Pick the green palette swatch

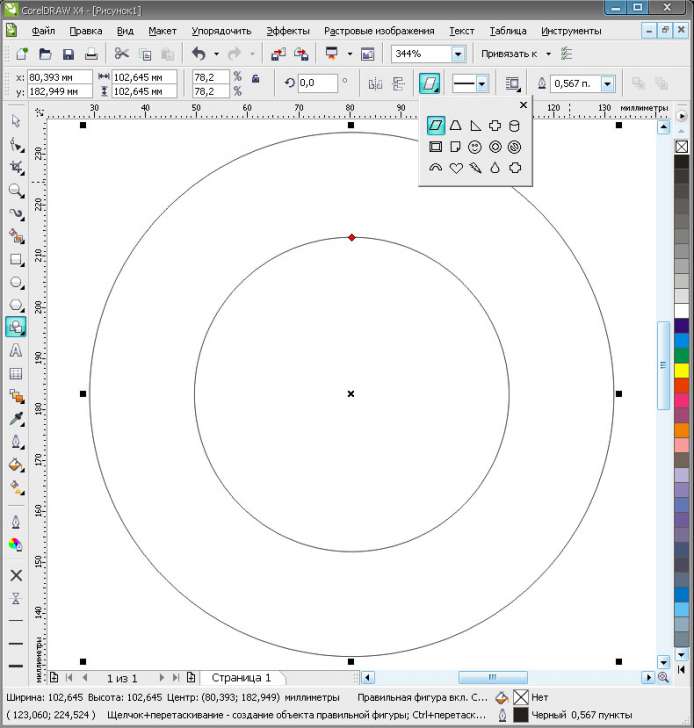[x=681, y=356]
